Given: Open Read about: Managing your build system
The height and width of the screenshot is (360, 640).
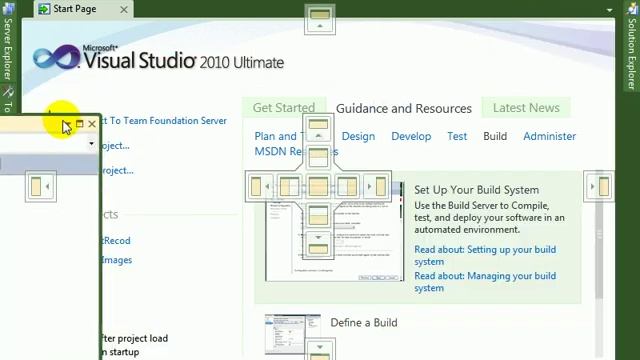Looking at the screenshot, I should point(485,282).
